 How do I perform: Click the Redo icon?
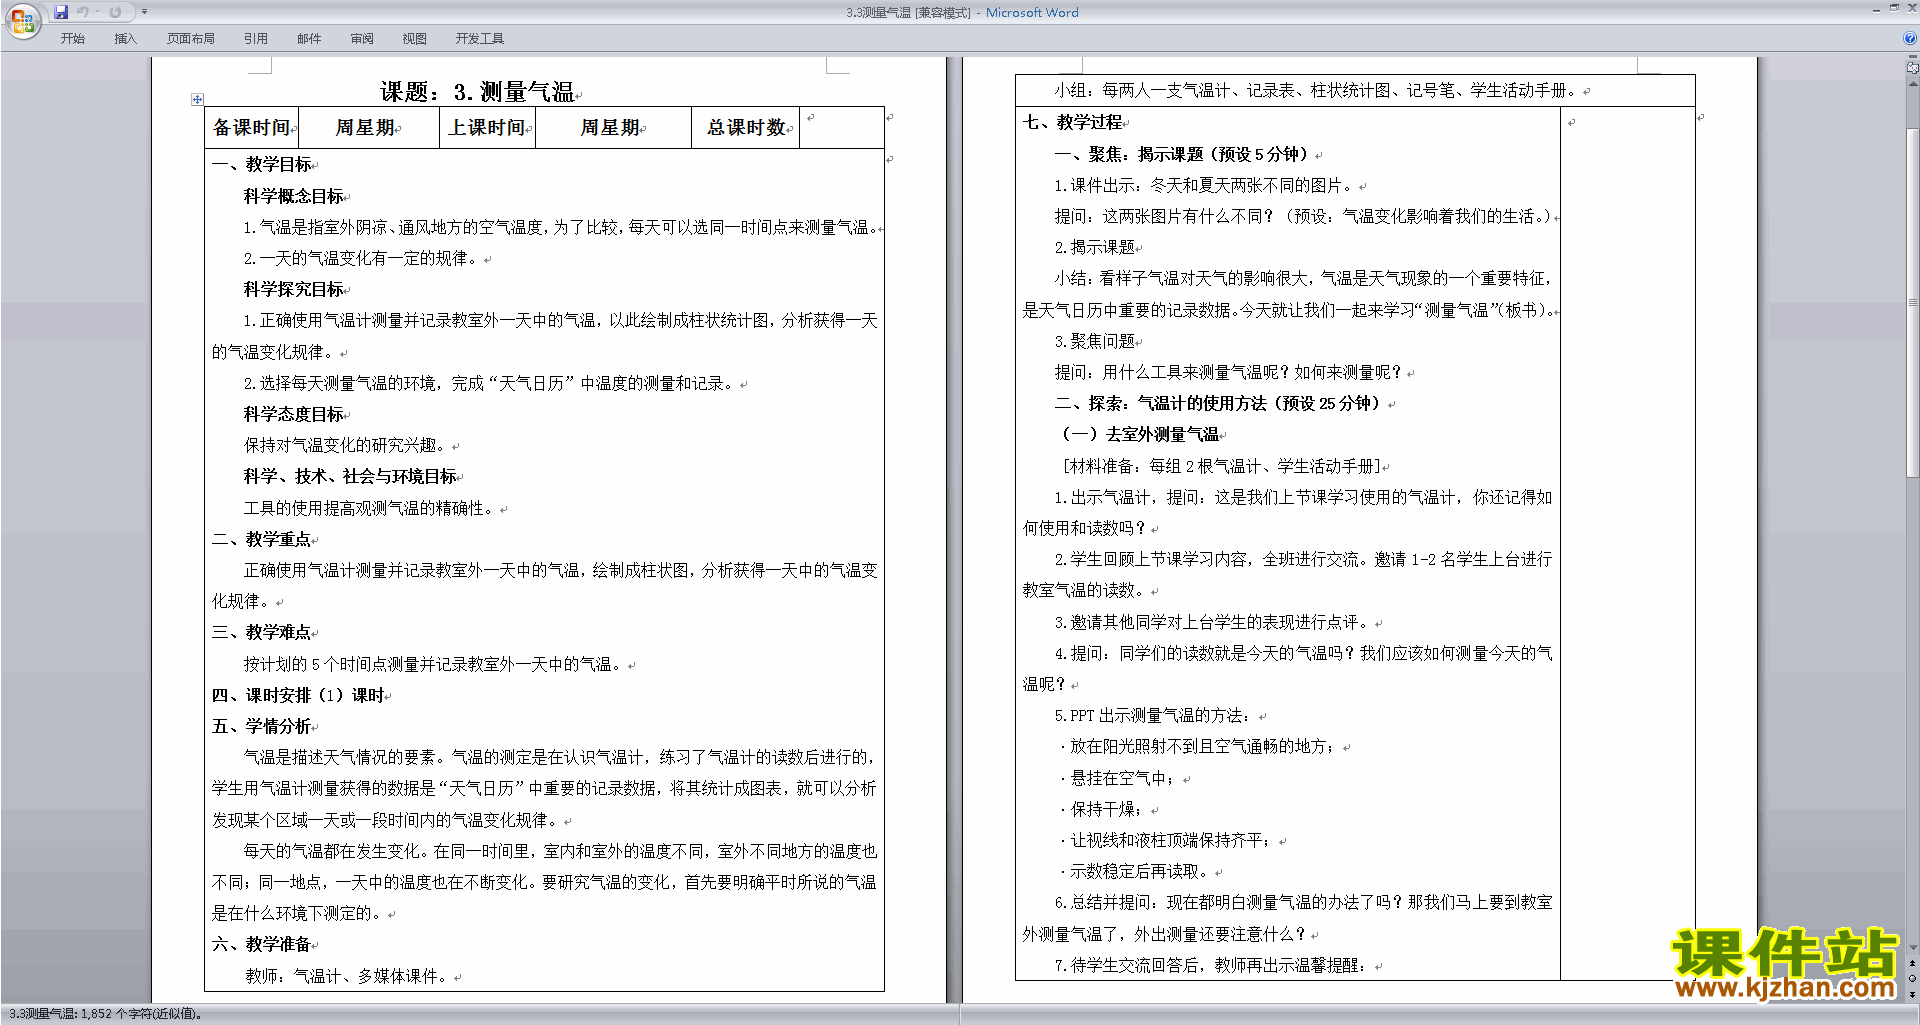115,12
